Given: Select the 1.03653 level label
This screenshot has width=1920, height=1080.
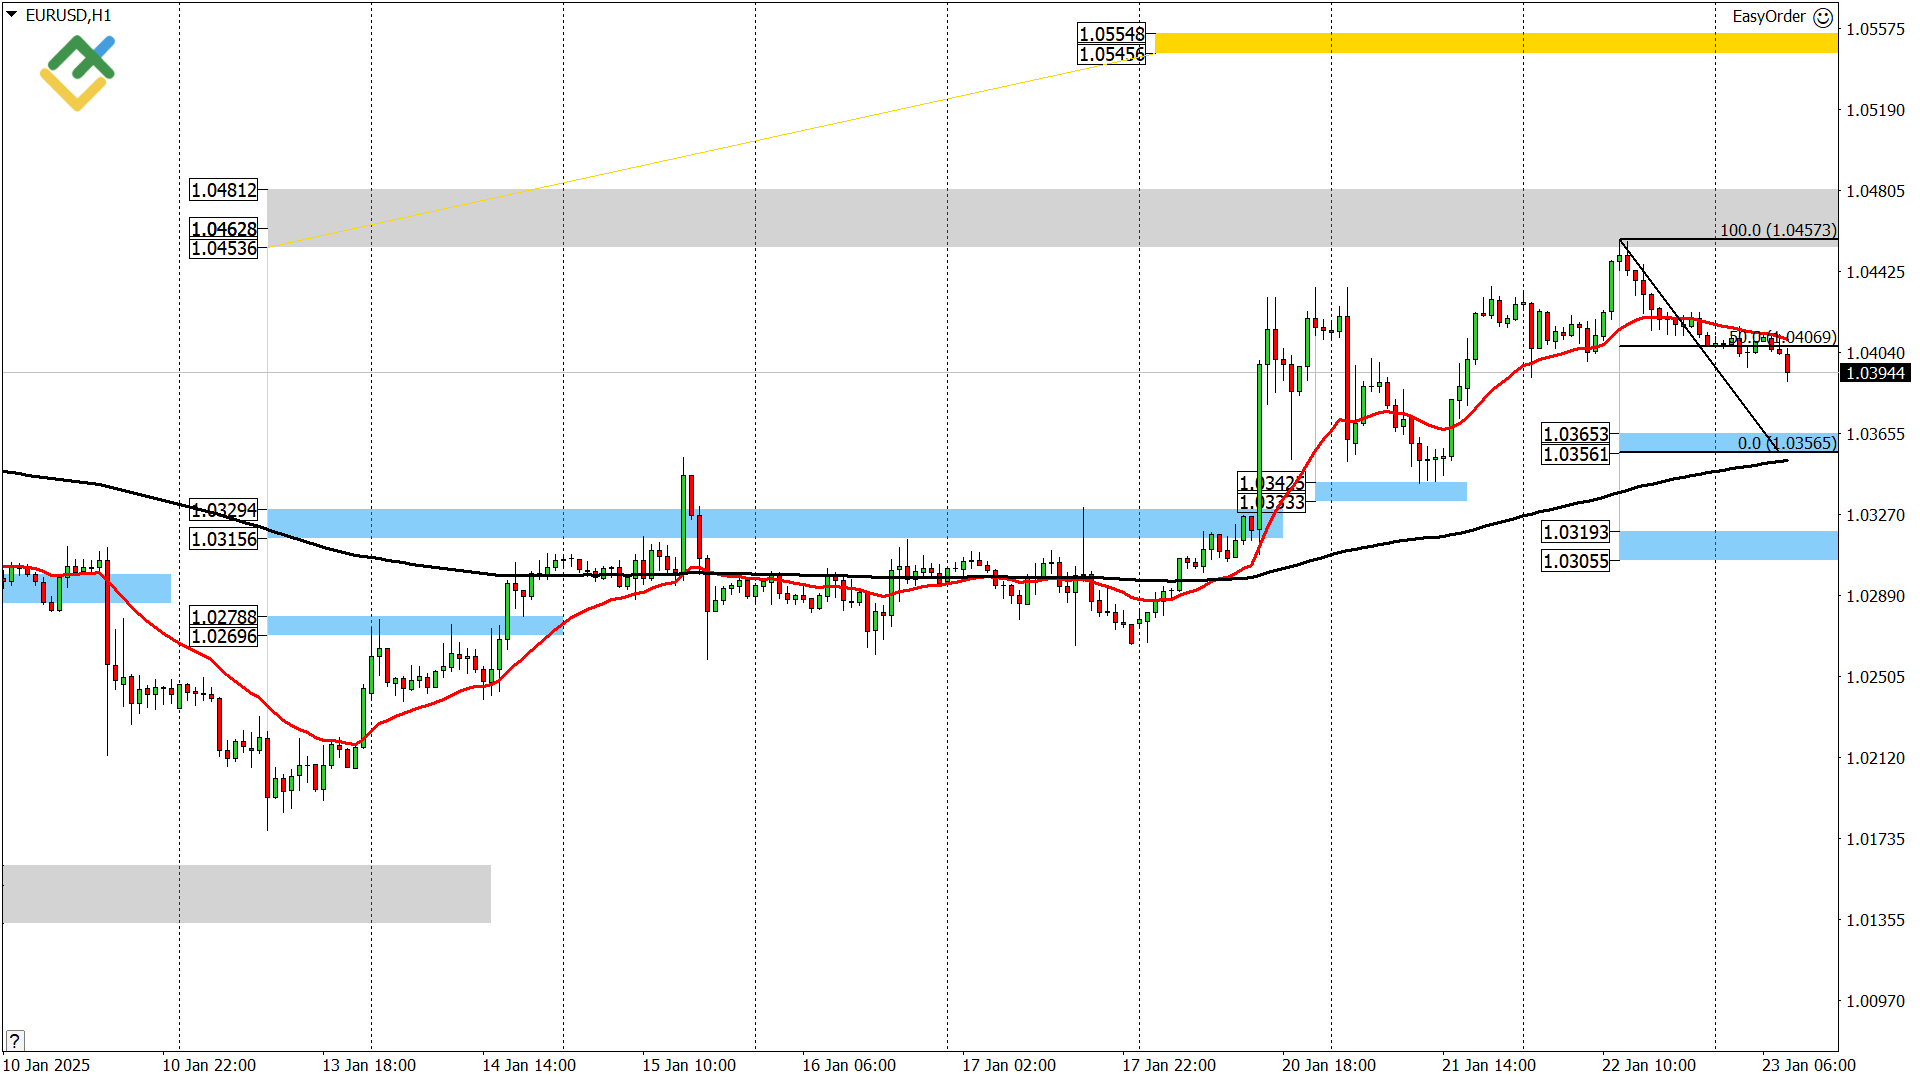Looking at the screenshot, I should [x=1575, y=435].
